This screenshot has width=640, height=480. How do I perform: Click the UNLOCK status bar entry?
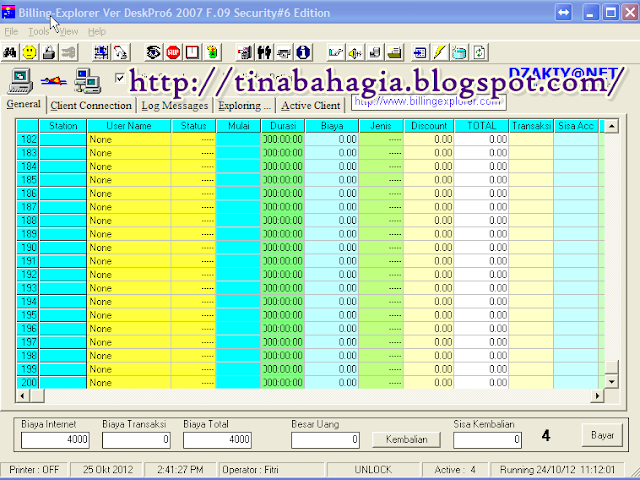373,470
